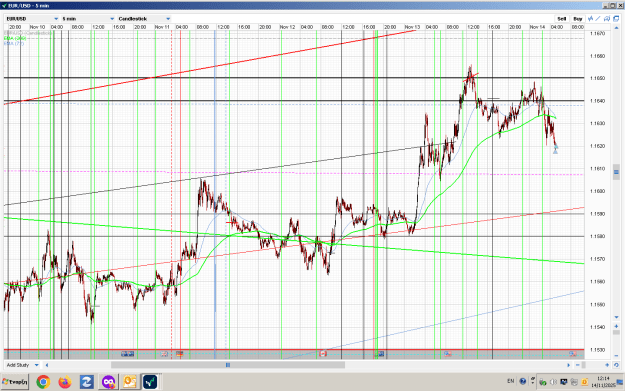Click the Nov 11 date label
Viewport: 625px width, 391px height.
coord(162,27)
